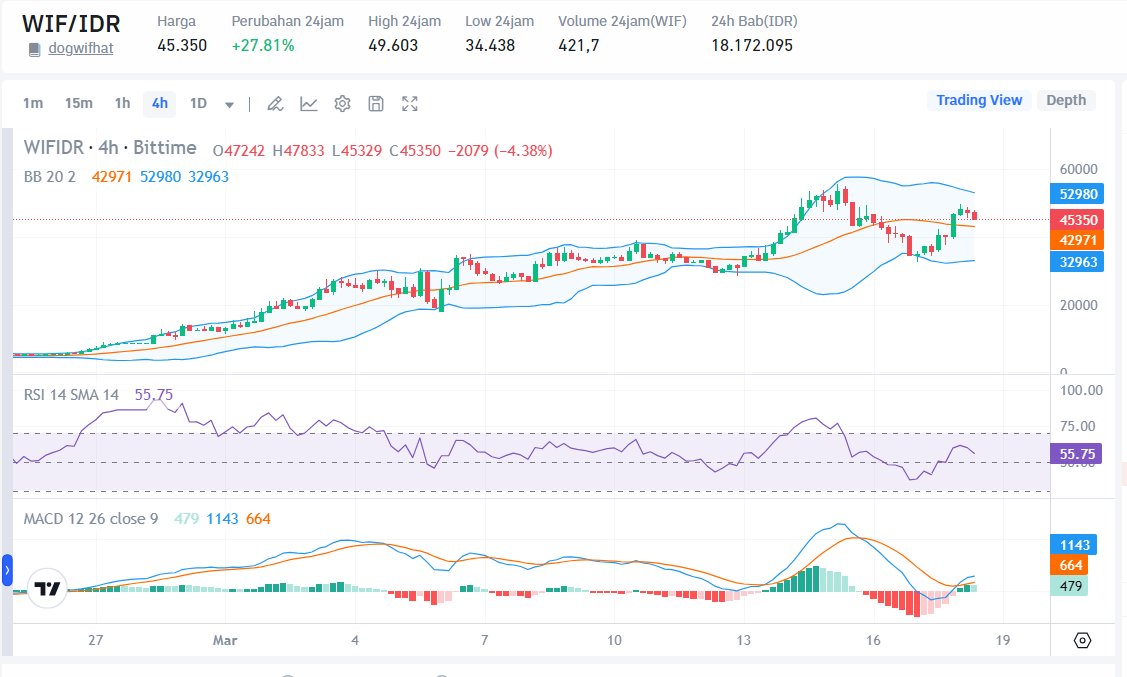Select the 15m timeframe
This screenshot has width=1127, height=677.
[x=78, y=103]
